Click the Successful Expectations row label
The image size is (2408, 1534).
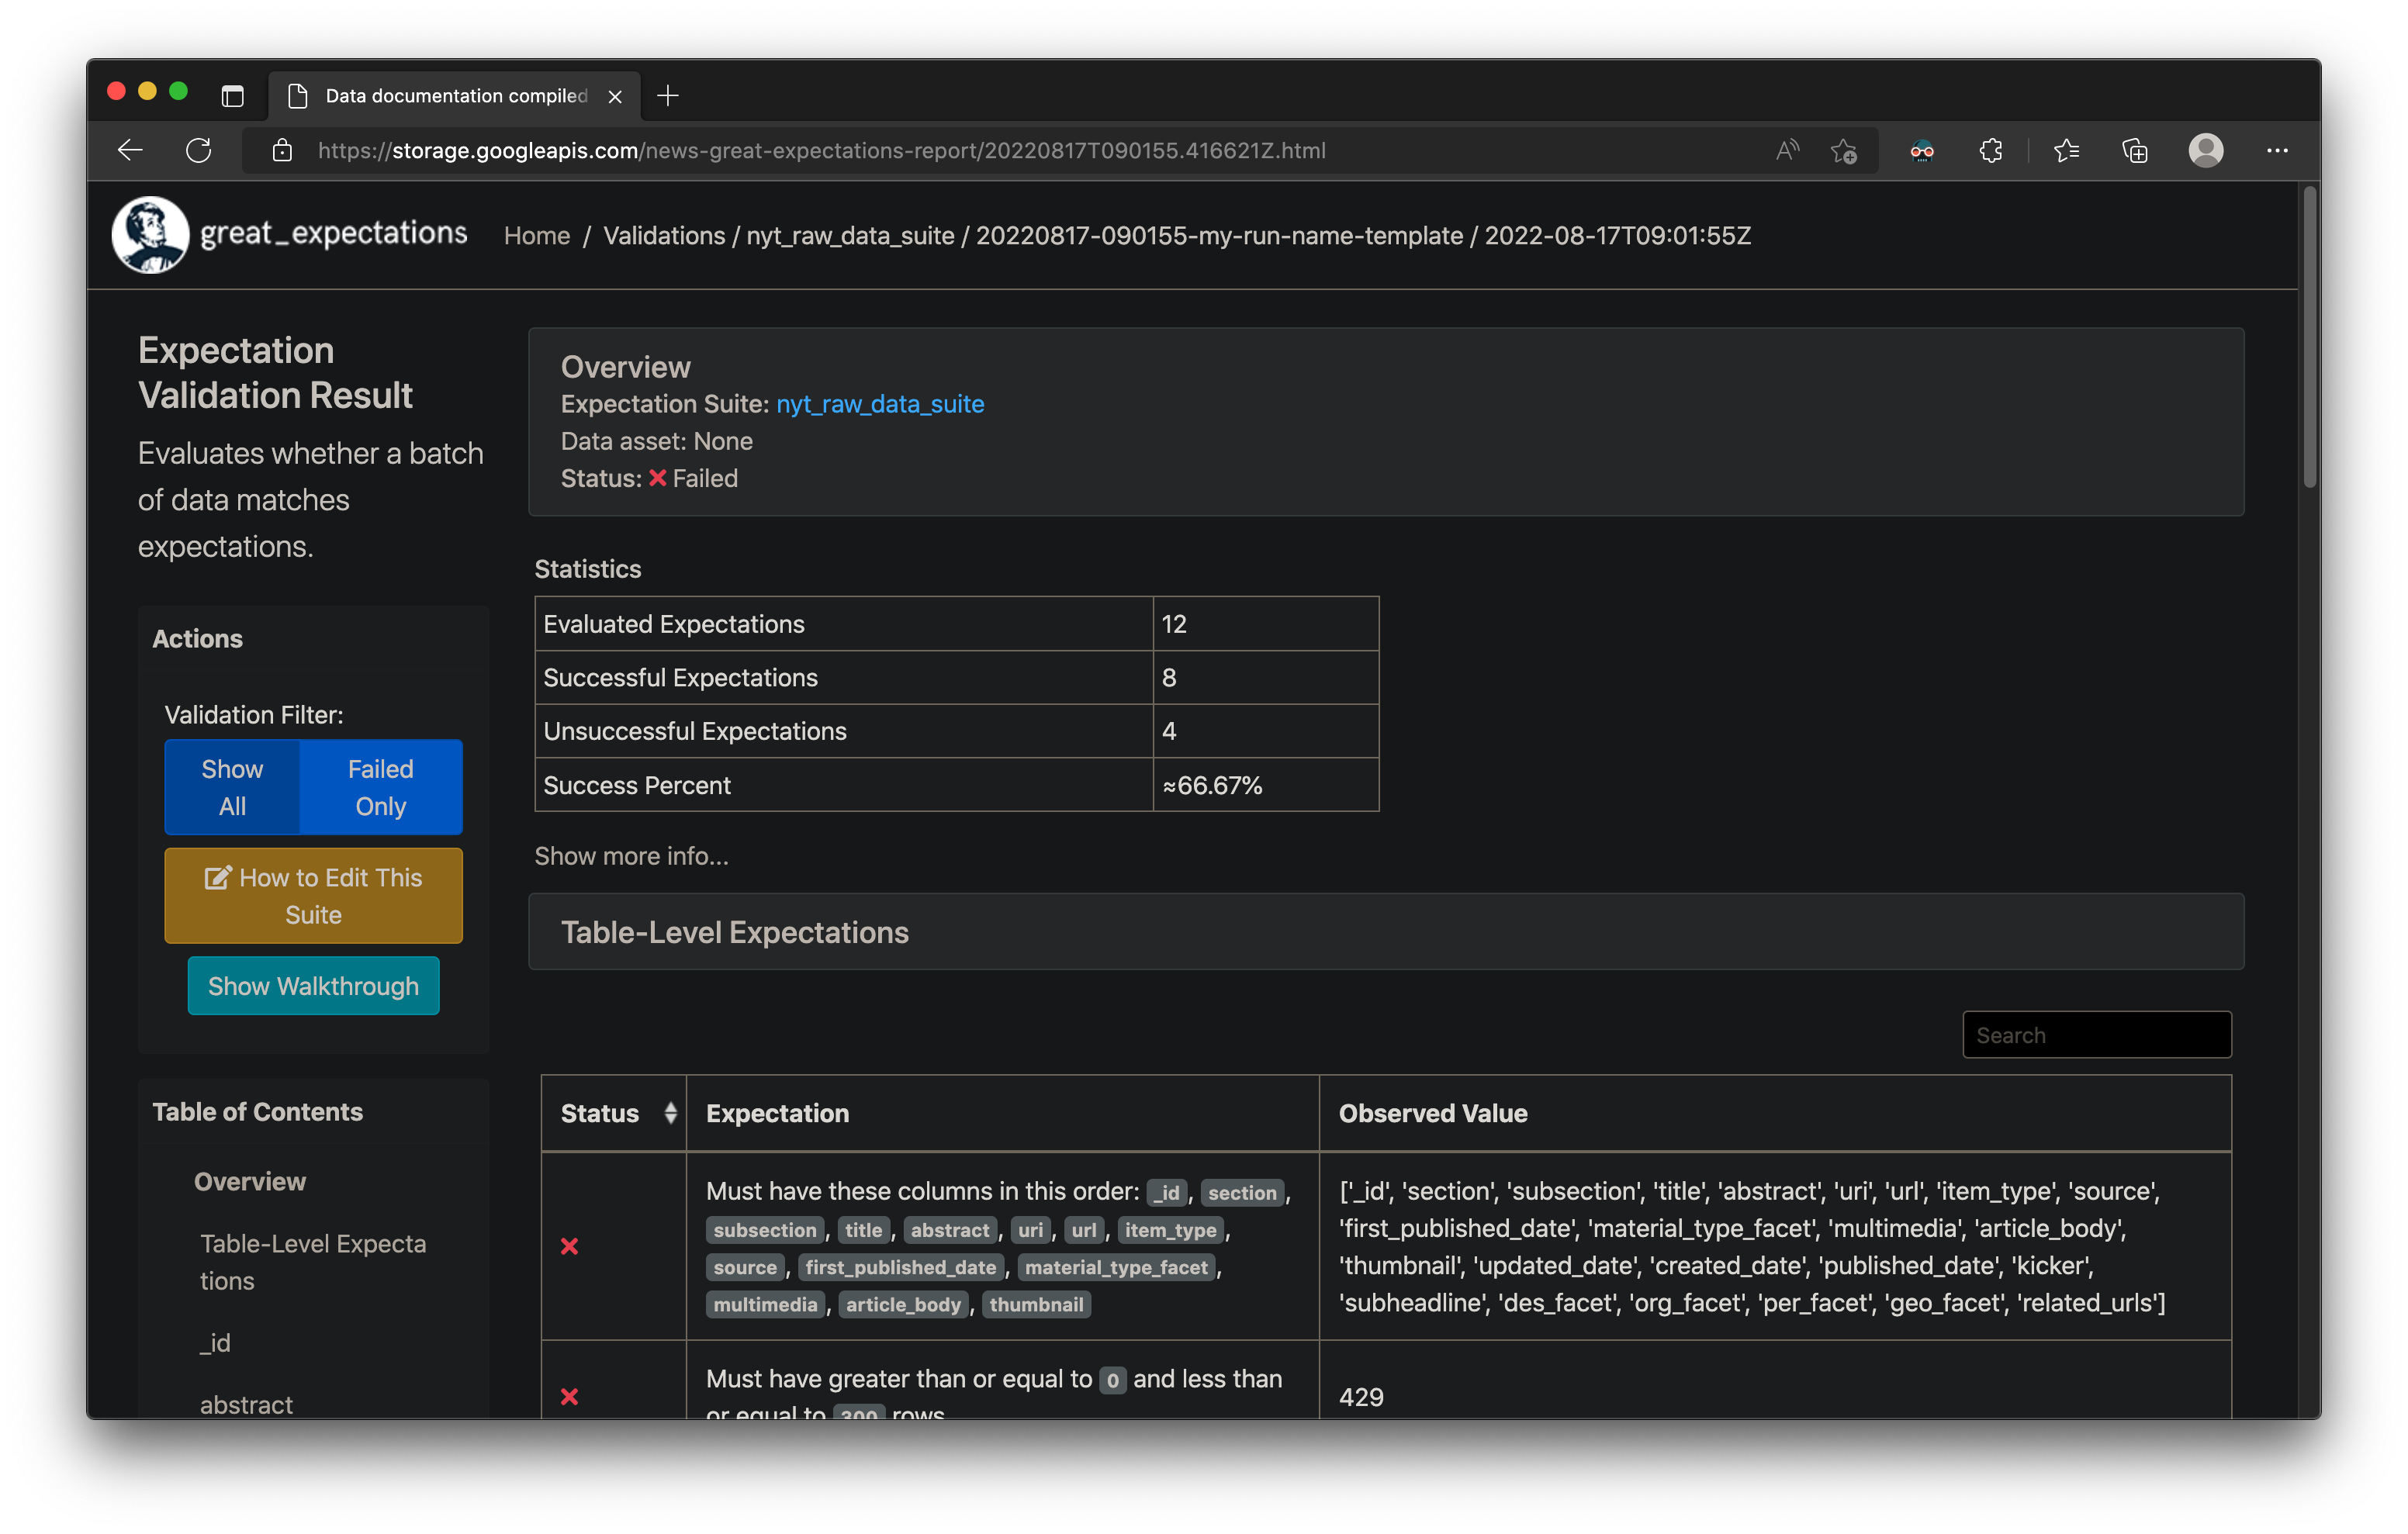pyautogui.click(x=680, y=677)
